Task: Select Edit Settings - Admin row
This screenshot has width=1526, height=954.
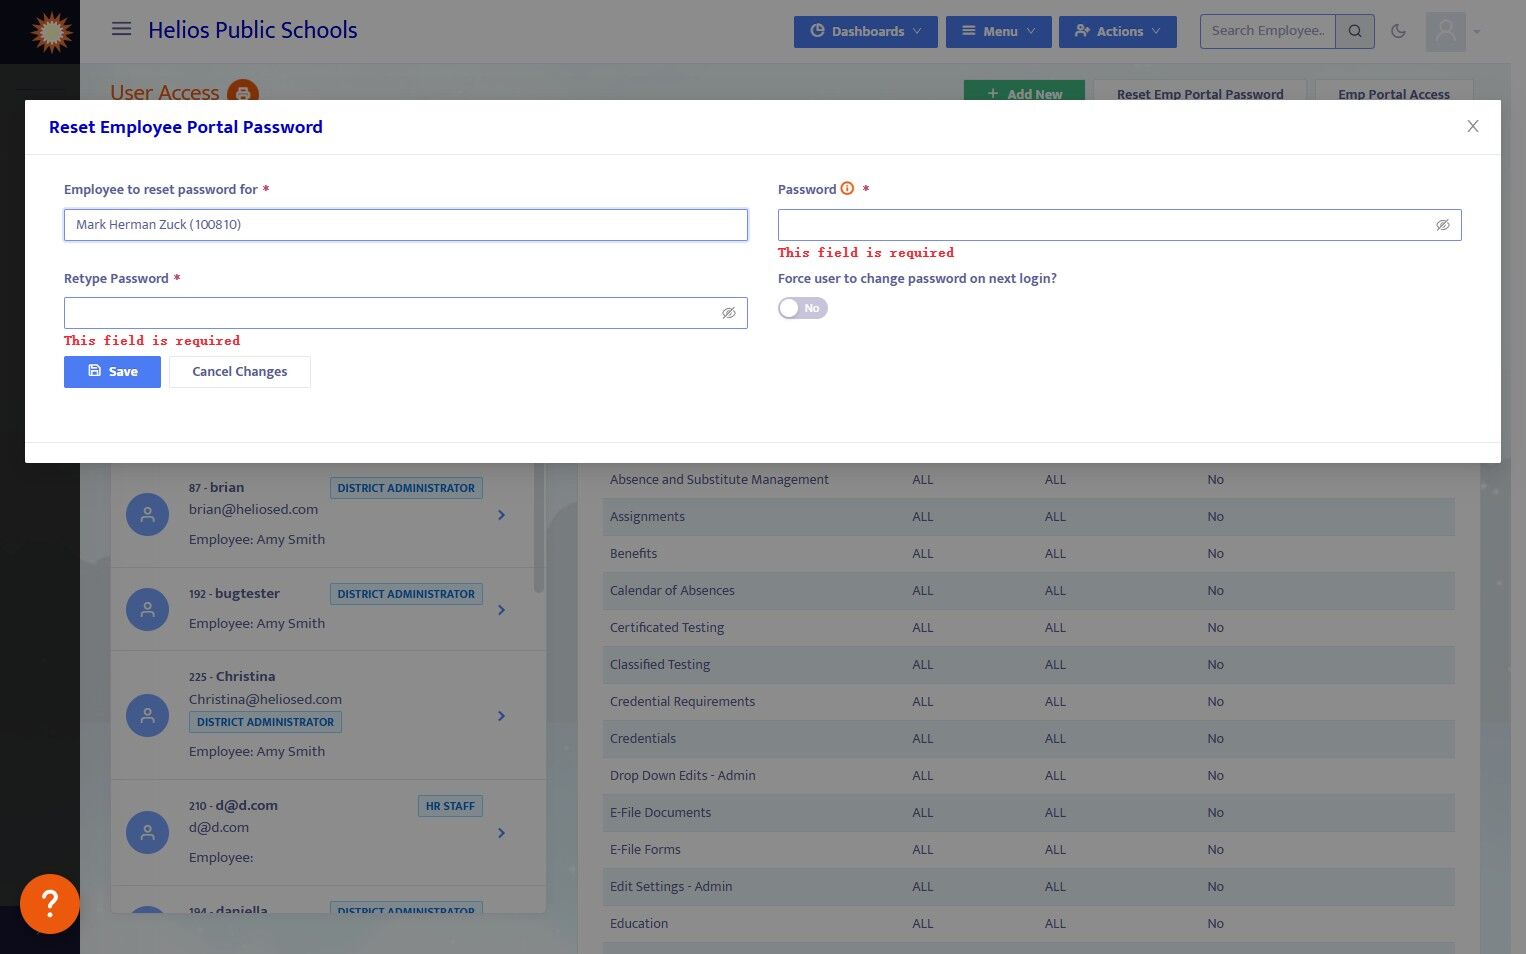Action: (x=1028, y=887)
